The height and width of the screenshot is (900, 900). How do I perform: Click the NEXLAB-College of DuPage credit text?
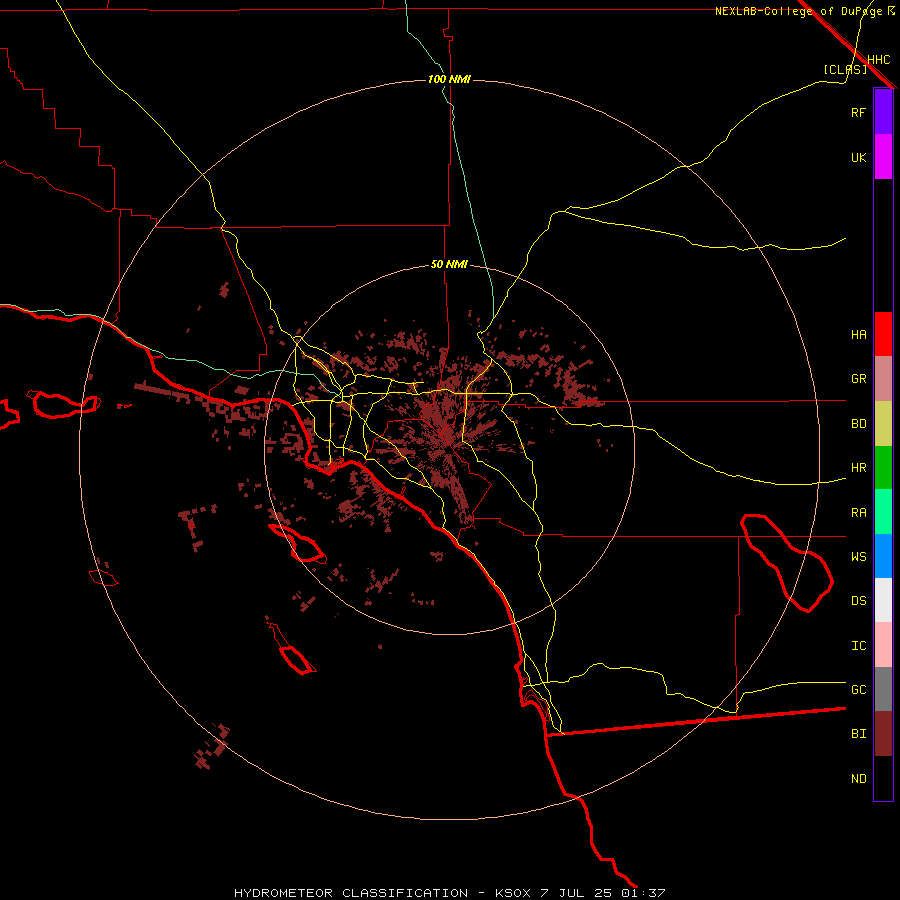(x=798, y=11)
